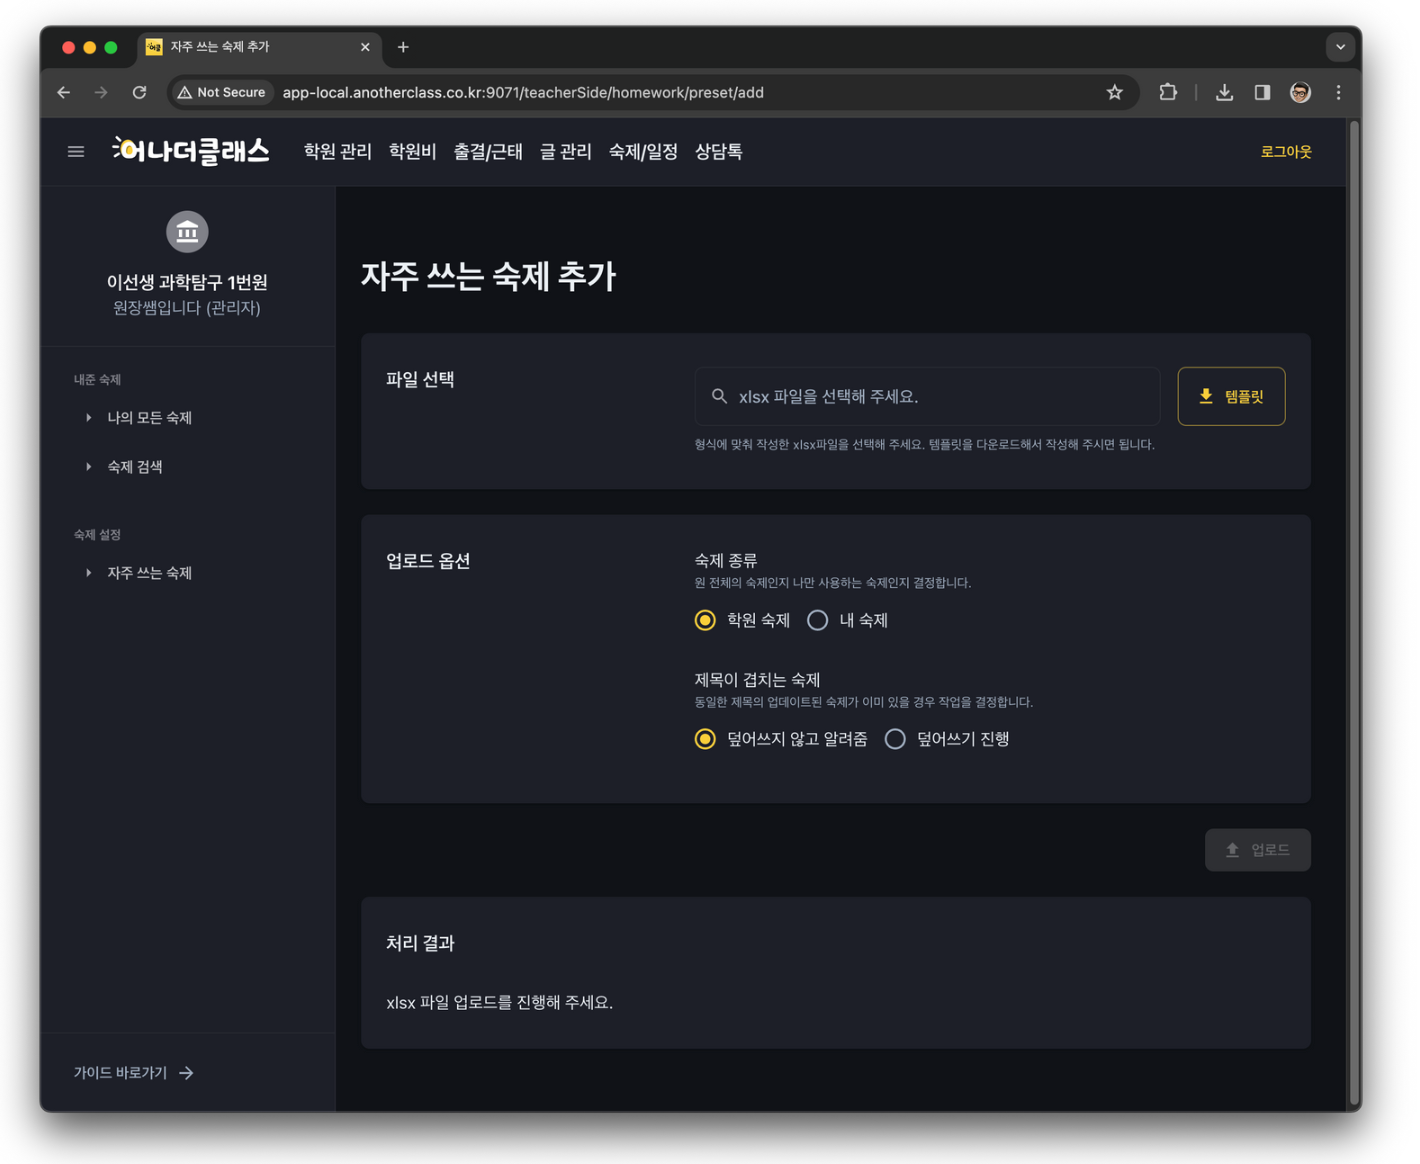Click the page vertical scrollbar
Screen dimensions: 1420x1164
pyautogui.click(x=1354, y=613)
